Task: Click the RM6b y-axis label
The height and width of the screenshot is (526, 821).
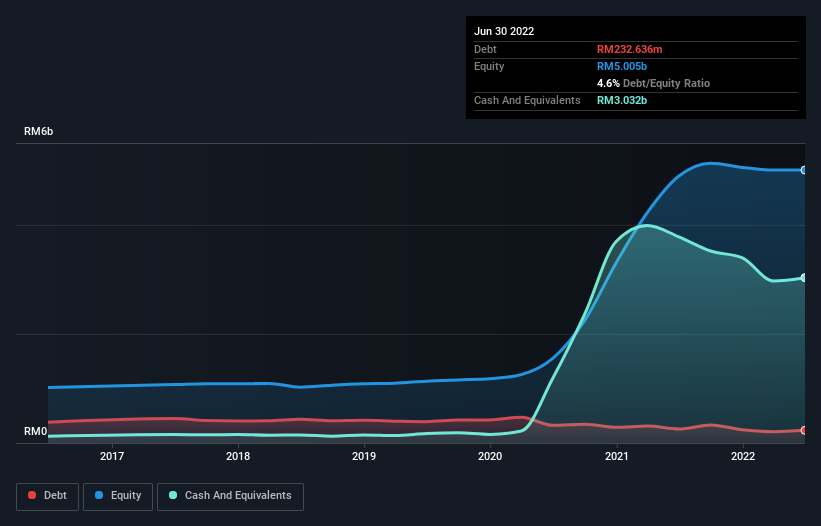Action: 38,131
